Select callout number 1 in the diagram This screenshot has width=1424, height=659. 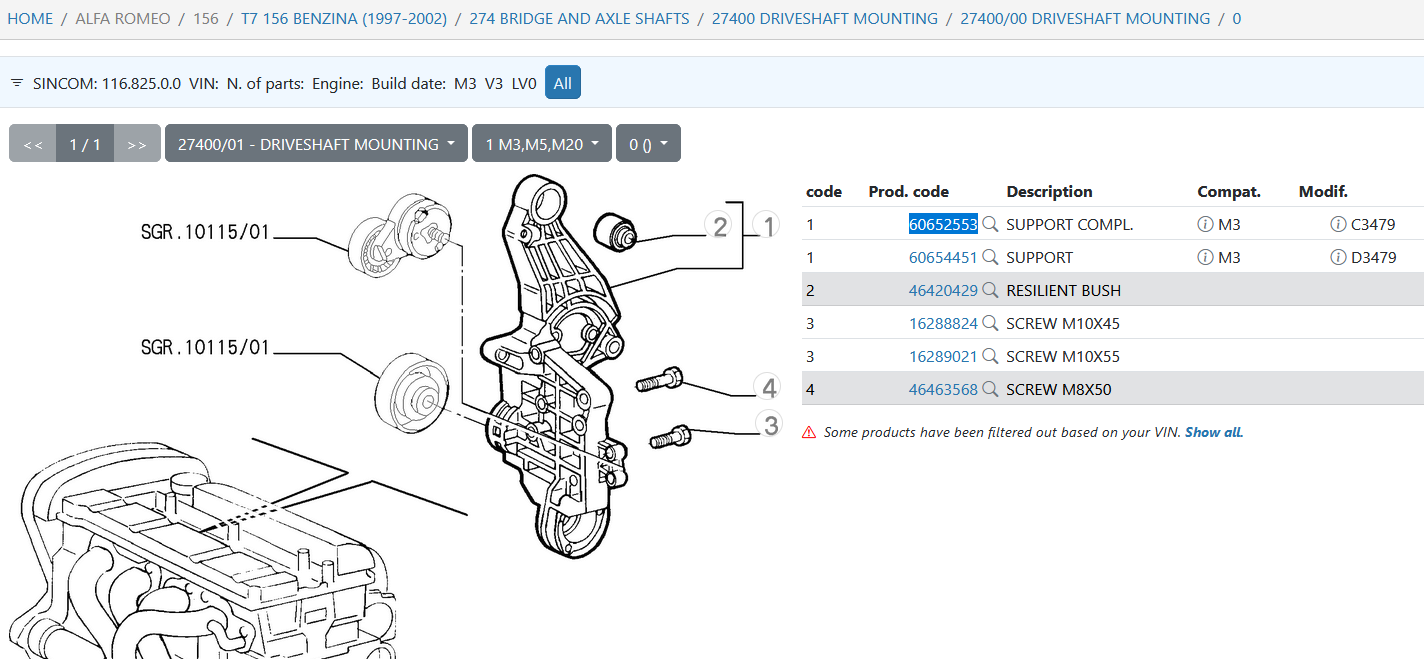(x=766, y=226)
